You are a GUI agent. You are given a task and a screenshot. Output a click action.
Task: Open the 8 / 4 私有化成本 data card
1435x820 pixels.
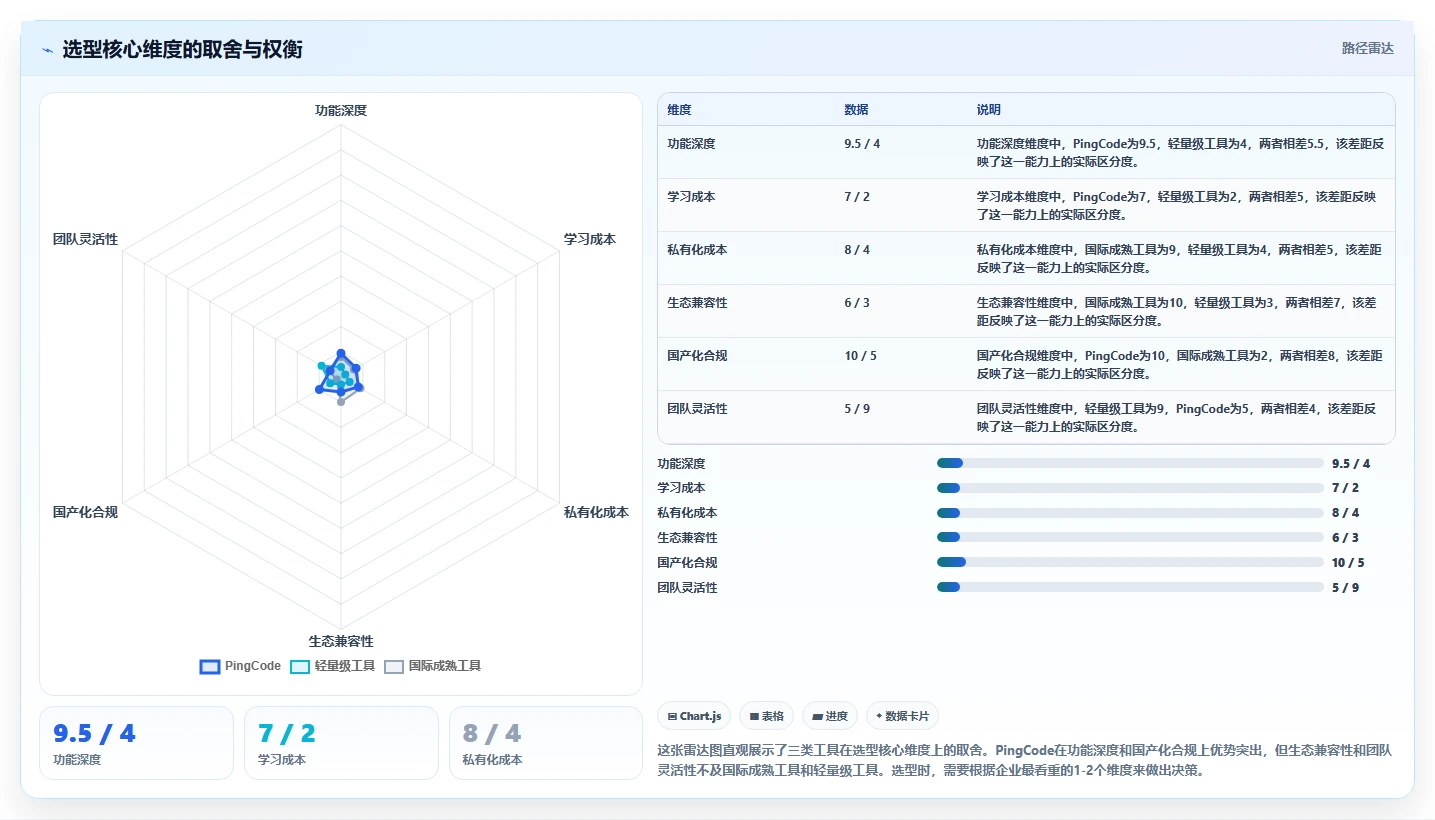(x=546, y=743)
